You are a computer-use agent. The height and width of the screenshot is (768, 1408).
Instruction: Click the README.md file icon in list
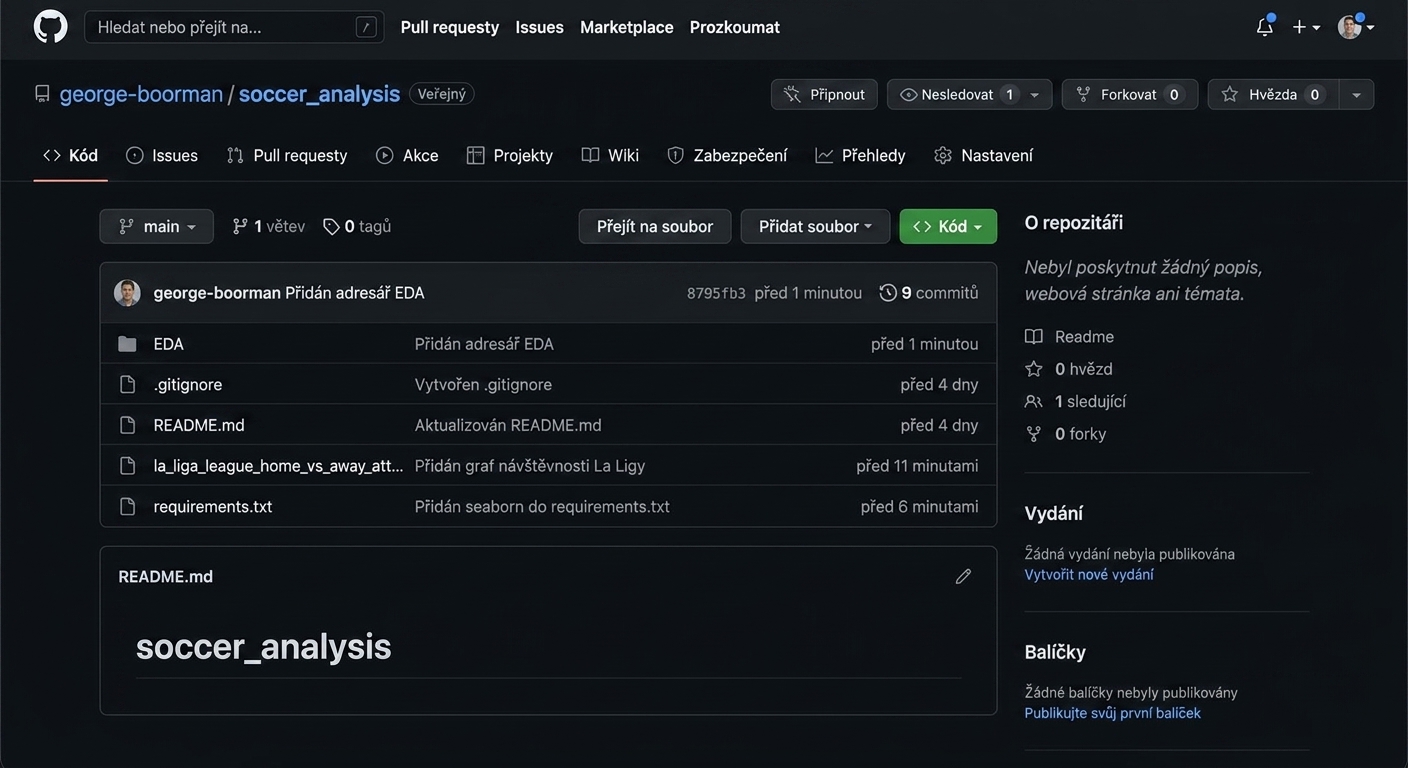[127, 425]
